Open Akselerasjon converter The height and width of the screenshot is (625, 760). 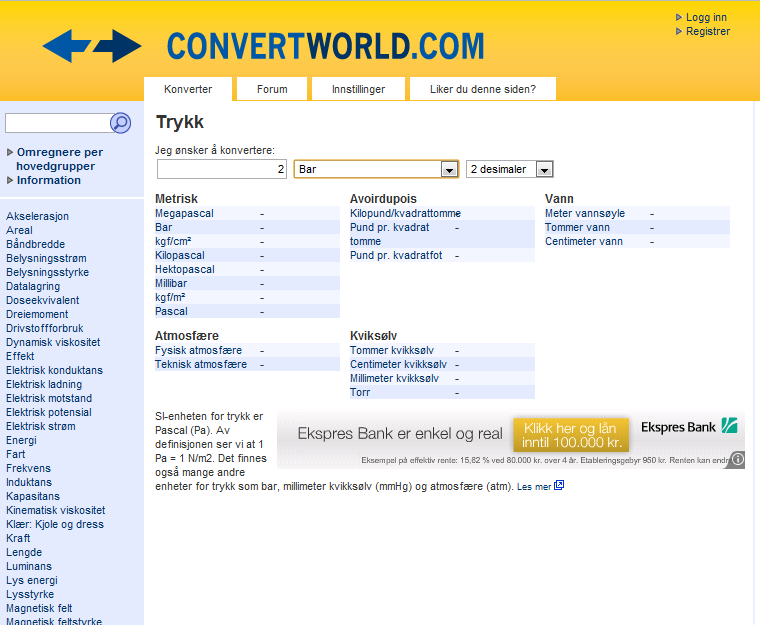click(37, 216)
